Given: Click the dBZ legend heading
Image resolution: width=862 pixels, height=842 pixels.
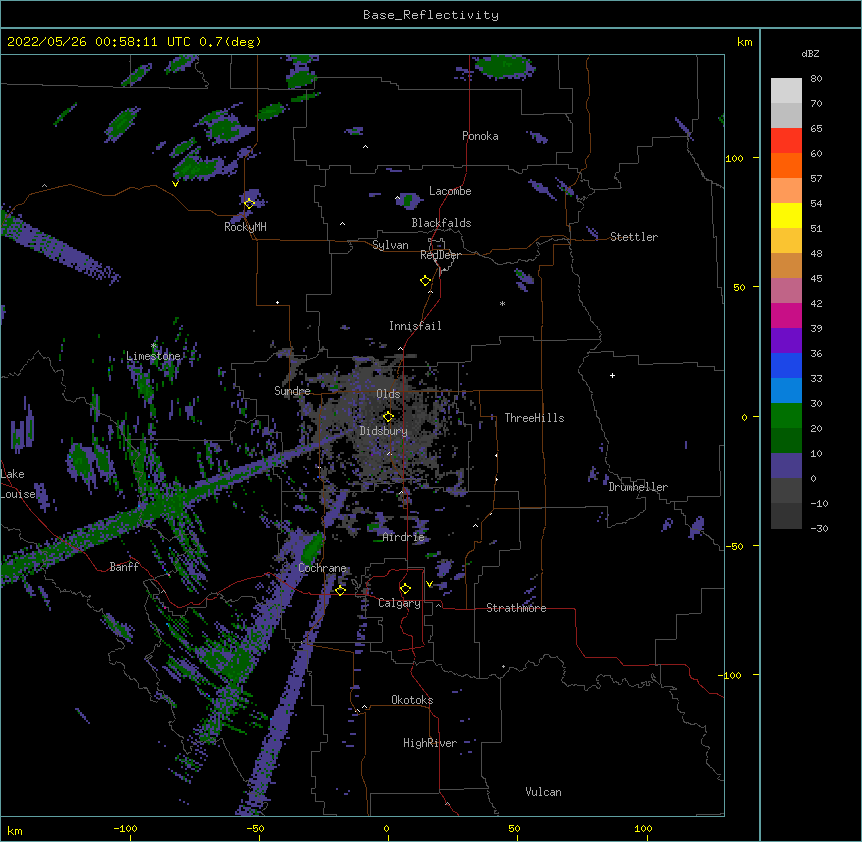Looking at the screenshot, I should (810, 53).
